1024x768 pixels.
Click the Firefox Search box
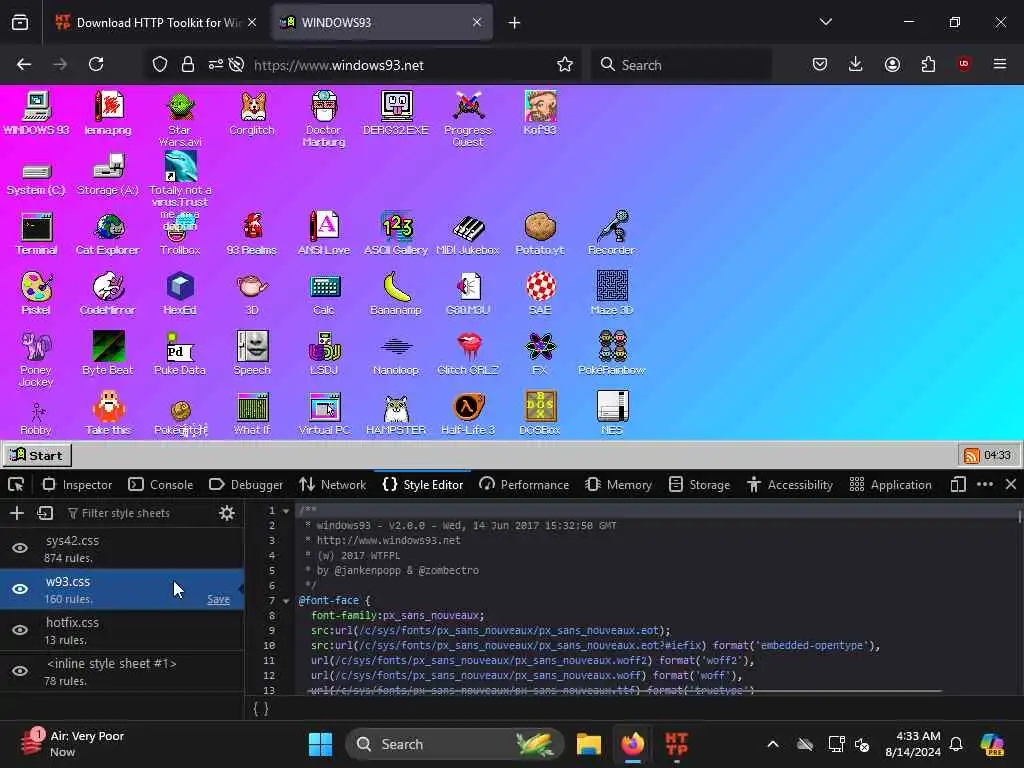point(681,65)
